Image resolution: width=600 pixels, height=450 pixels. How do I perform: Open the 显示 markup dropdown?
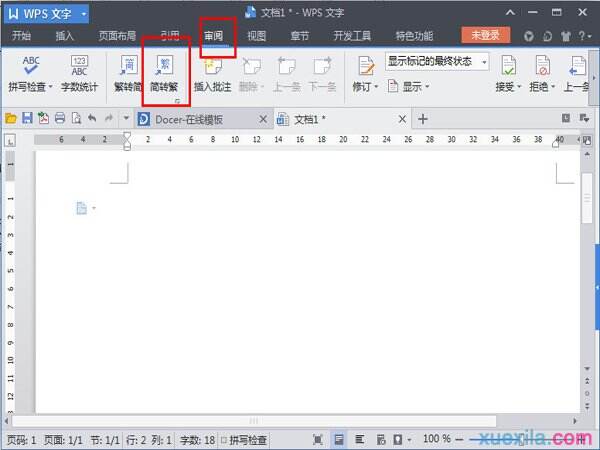point(408,86)
